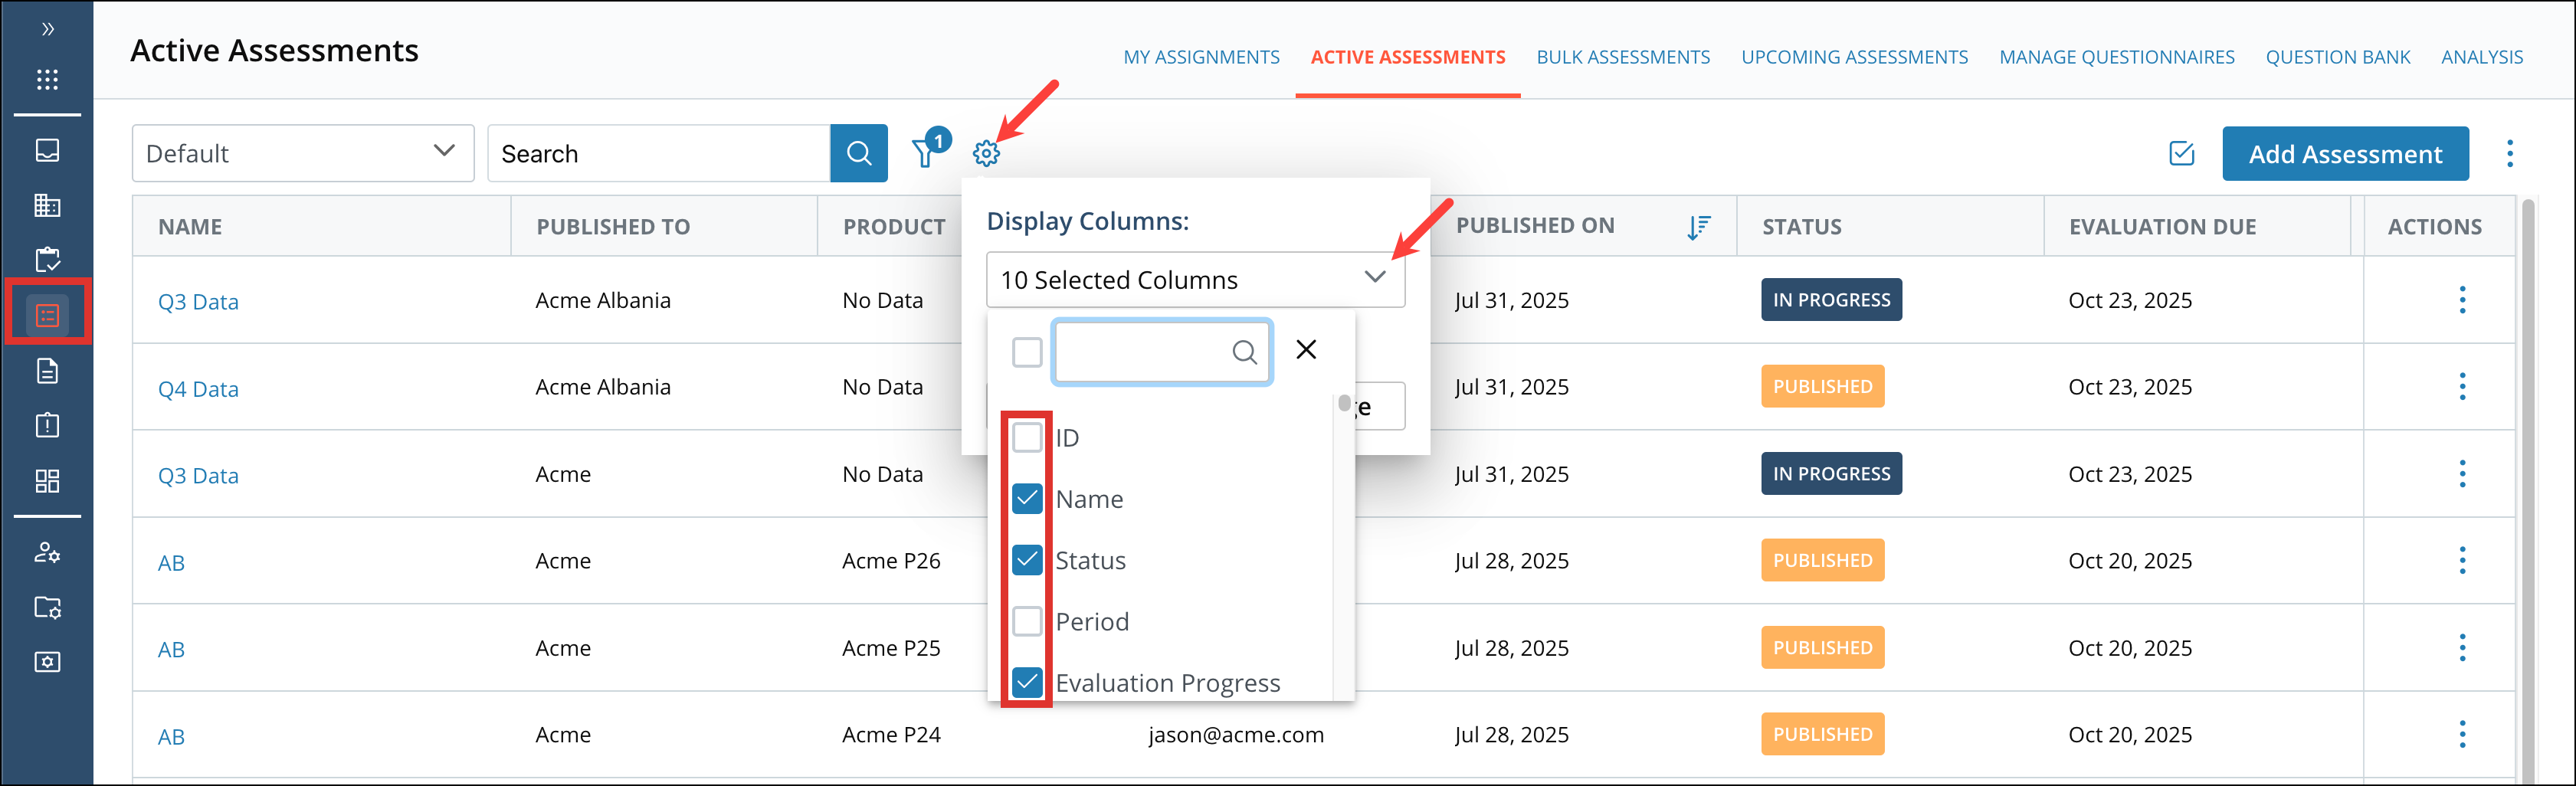This screenshot has width=2576, height=786.
Task: Open the top-right more options menu
Action: [2509, 153]
